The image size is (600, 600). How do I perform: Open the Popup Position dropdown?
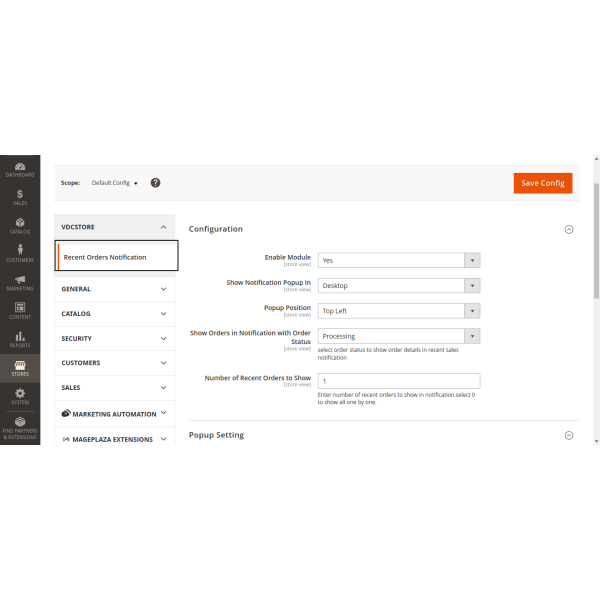tap(398, 311)
